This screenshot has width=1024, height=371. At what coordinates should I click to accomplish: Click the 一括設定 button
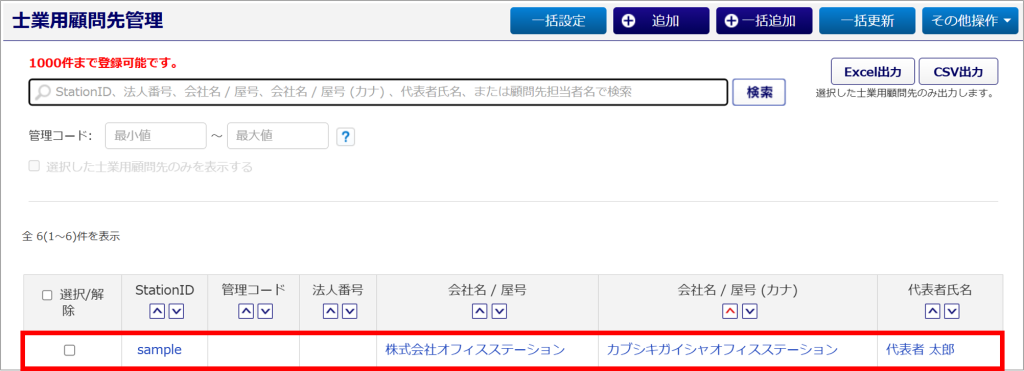tap(558, 21)
